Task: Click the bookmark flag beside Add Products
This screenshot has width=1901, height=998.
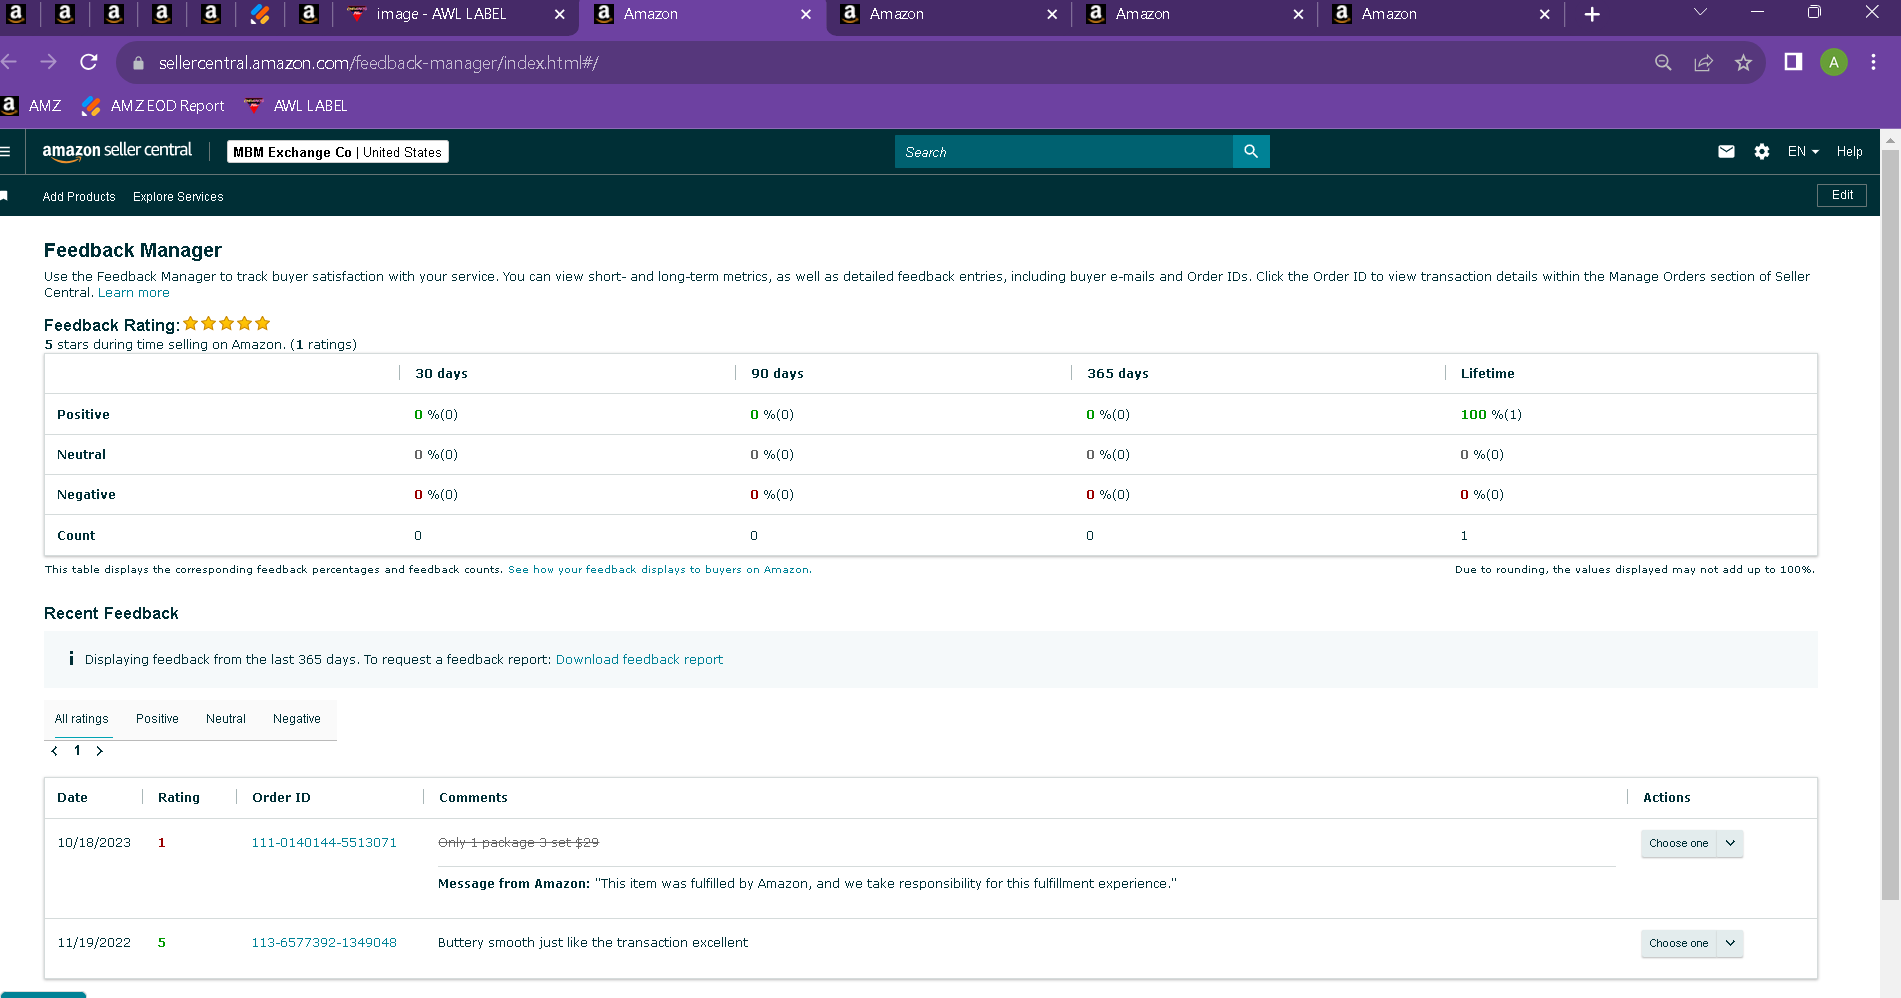Action: 4,196
